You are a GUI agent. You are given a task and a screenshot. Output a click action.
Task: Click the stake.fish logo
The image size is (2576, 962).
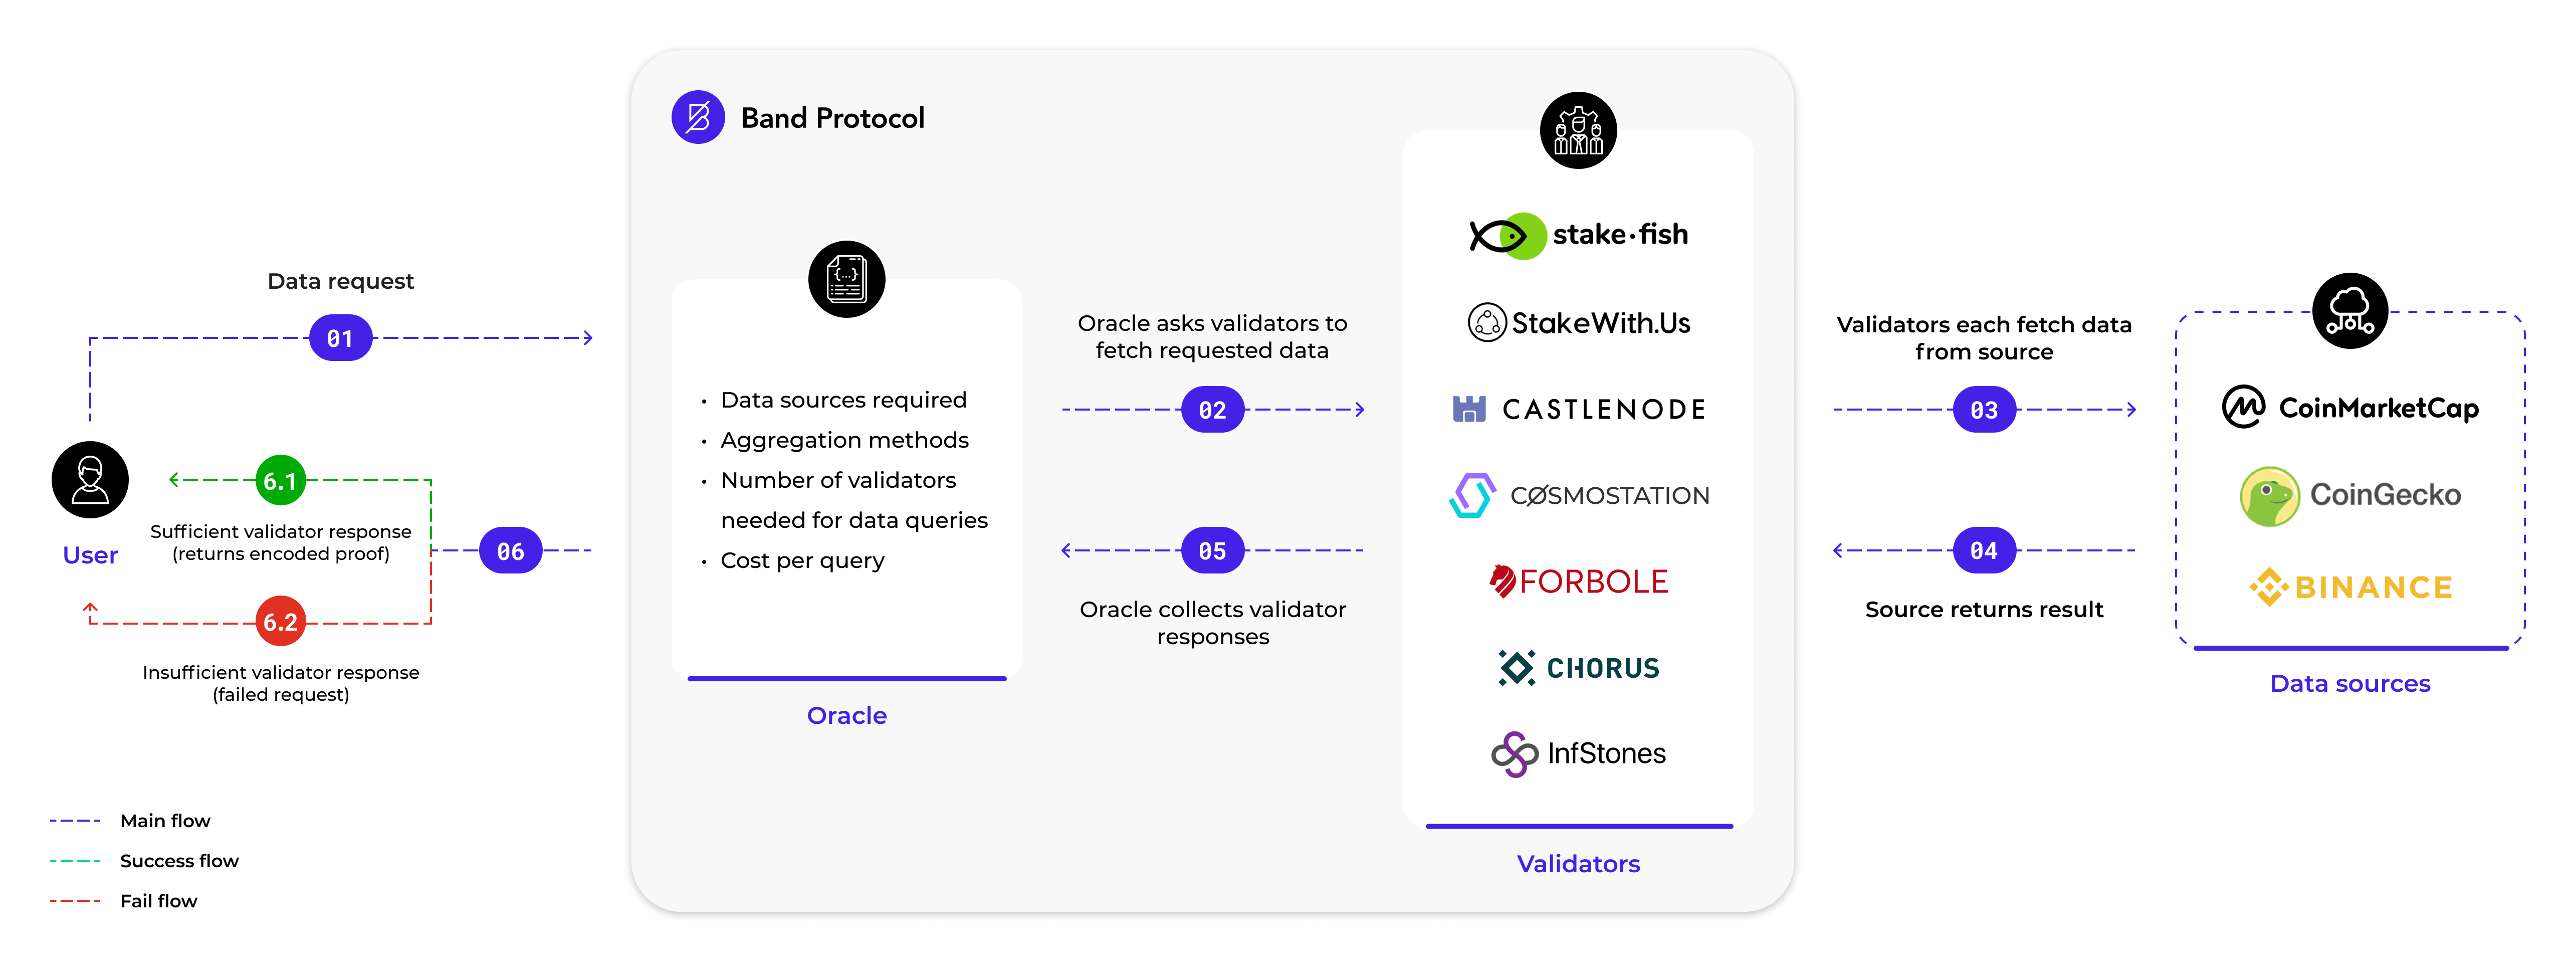point(1578,235)
